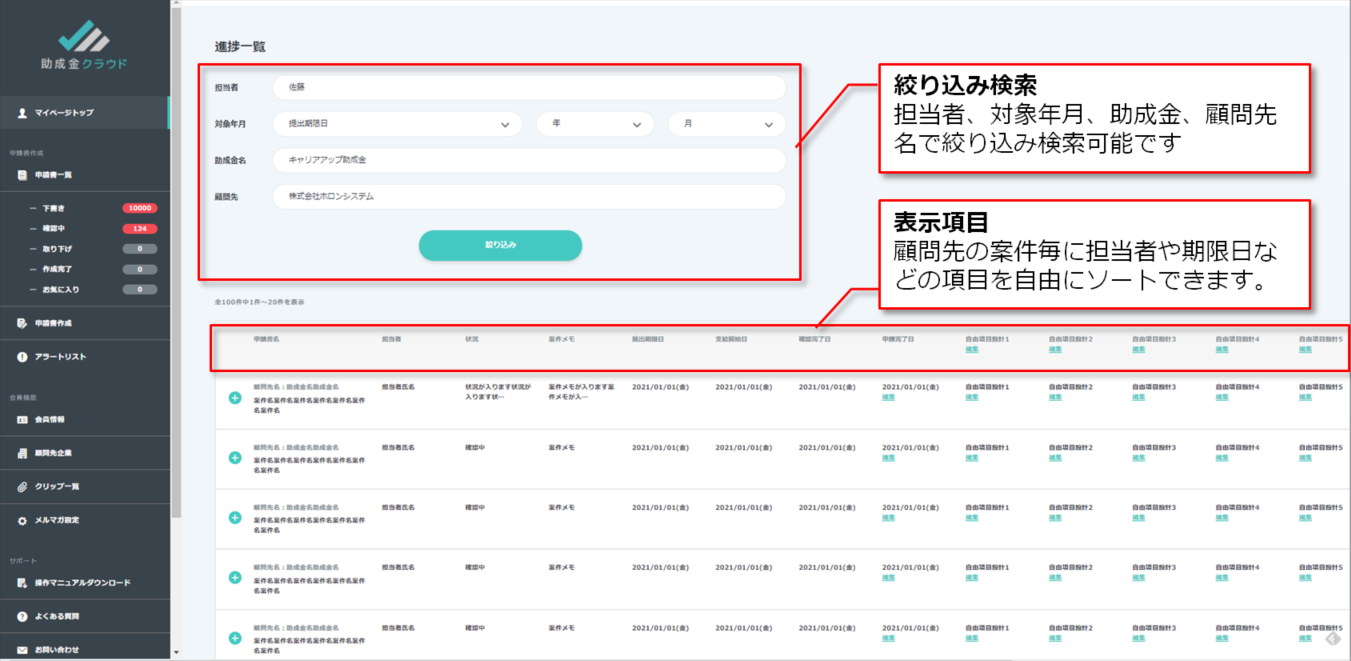Click the マイページトップ user icon
The width and height of the screenshot is (1351, 661).
[22, 113]
